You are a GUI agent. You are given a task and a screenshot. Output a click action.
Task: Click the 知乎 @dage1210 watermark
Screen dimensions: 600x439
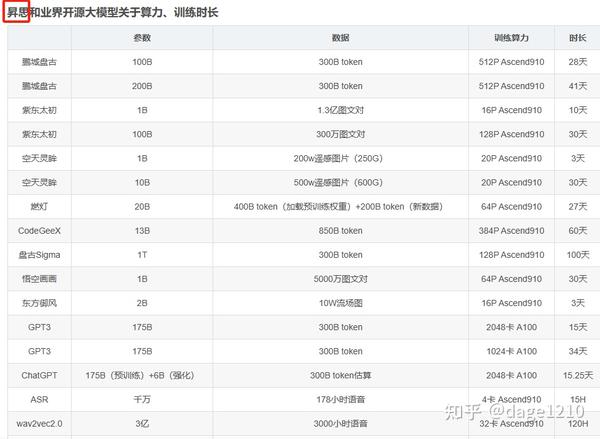(514, 411)
